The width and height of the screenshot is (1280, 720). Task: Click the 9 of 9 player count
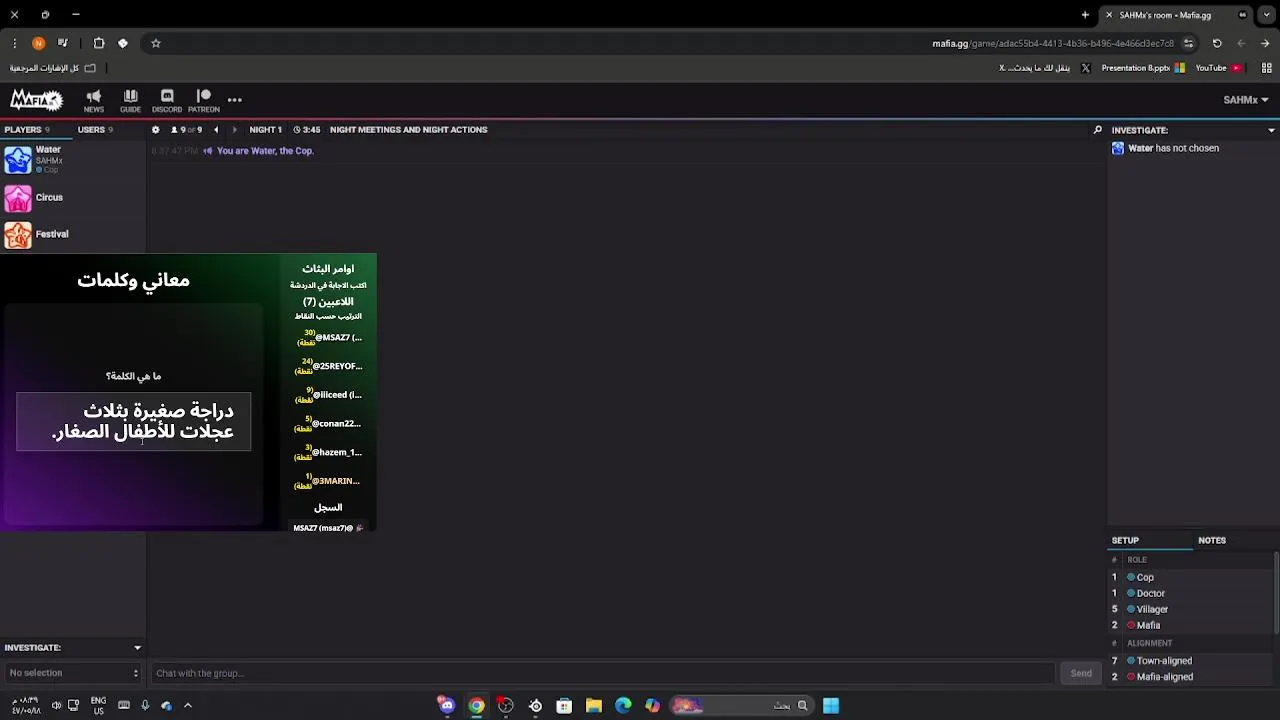tap(187, 130)
